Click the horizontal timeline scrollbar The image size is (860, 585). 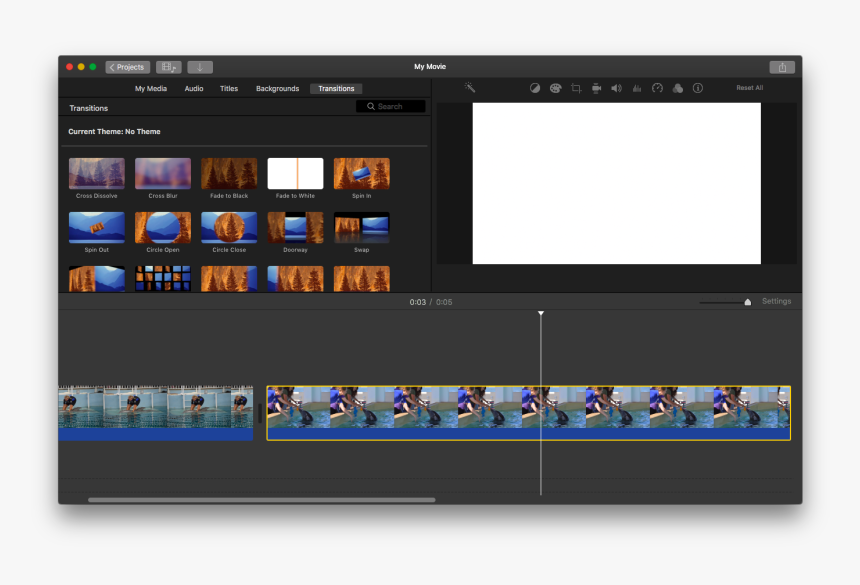click(262, 500)
